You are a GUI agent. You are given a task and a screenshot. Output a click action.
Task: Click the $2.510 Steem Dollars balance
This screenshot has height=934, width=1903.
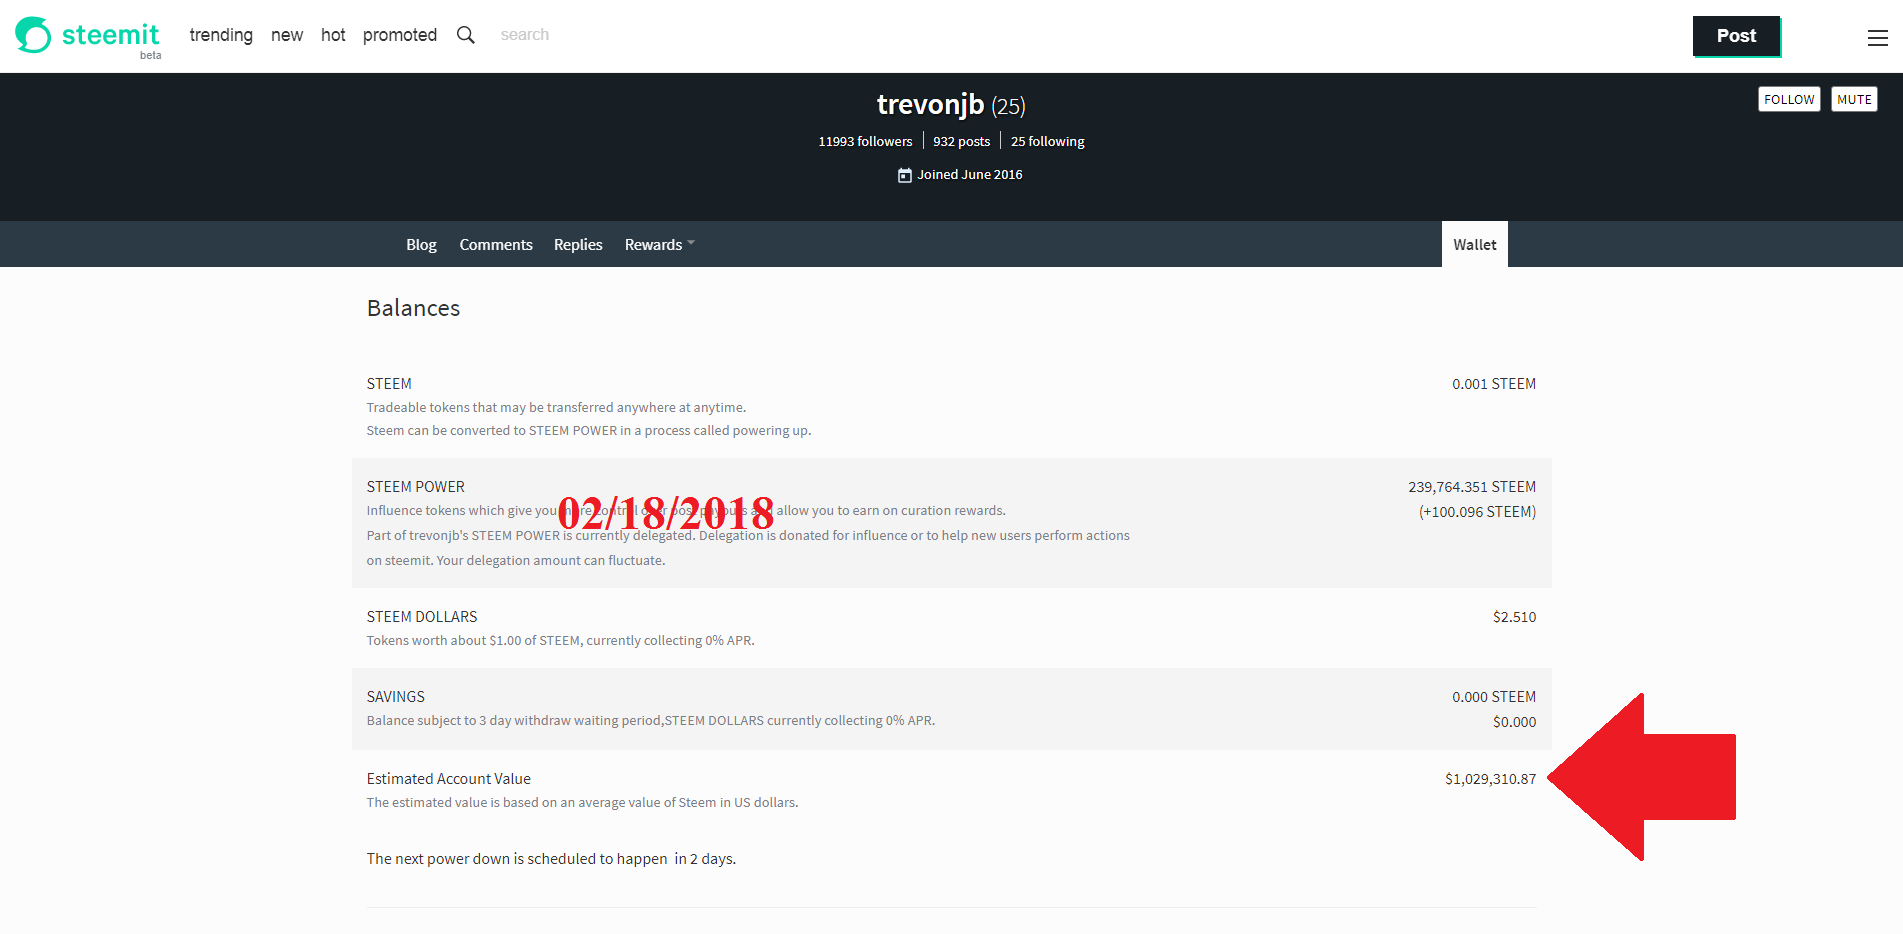pos(1514,617)
